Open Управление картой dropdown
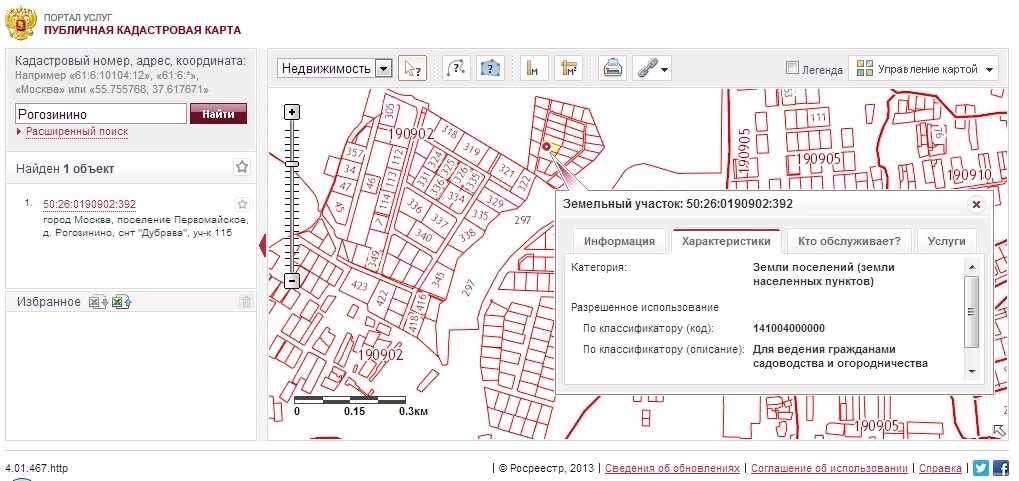 [923, 68]
